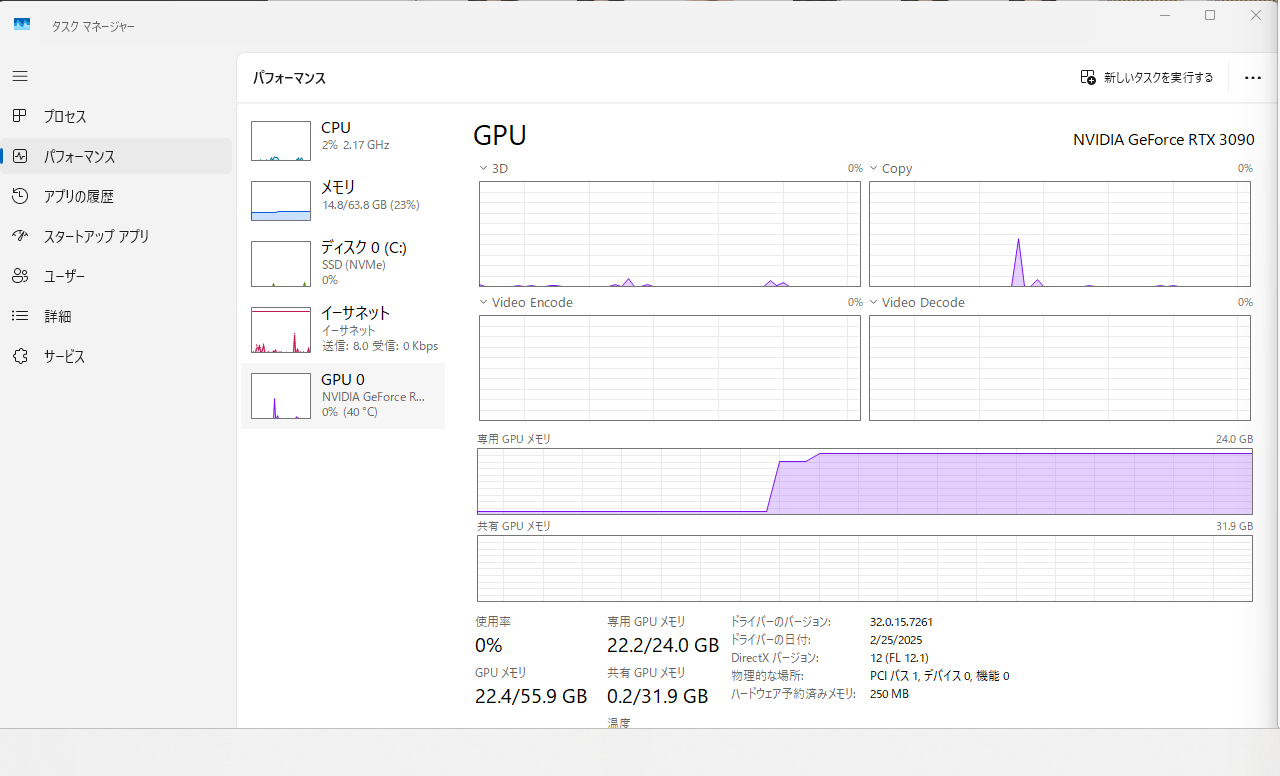Click the 3D usage graph

pos(670,234)
